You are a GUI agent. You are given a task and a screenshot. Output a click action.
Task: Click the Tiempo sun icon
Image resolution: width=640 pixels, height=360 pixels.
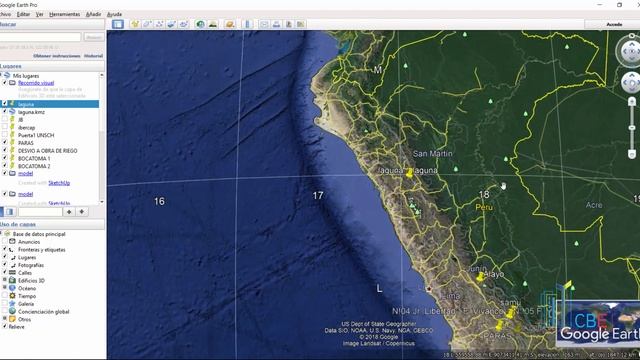click(13, 296)
